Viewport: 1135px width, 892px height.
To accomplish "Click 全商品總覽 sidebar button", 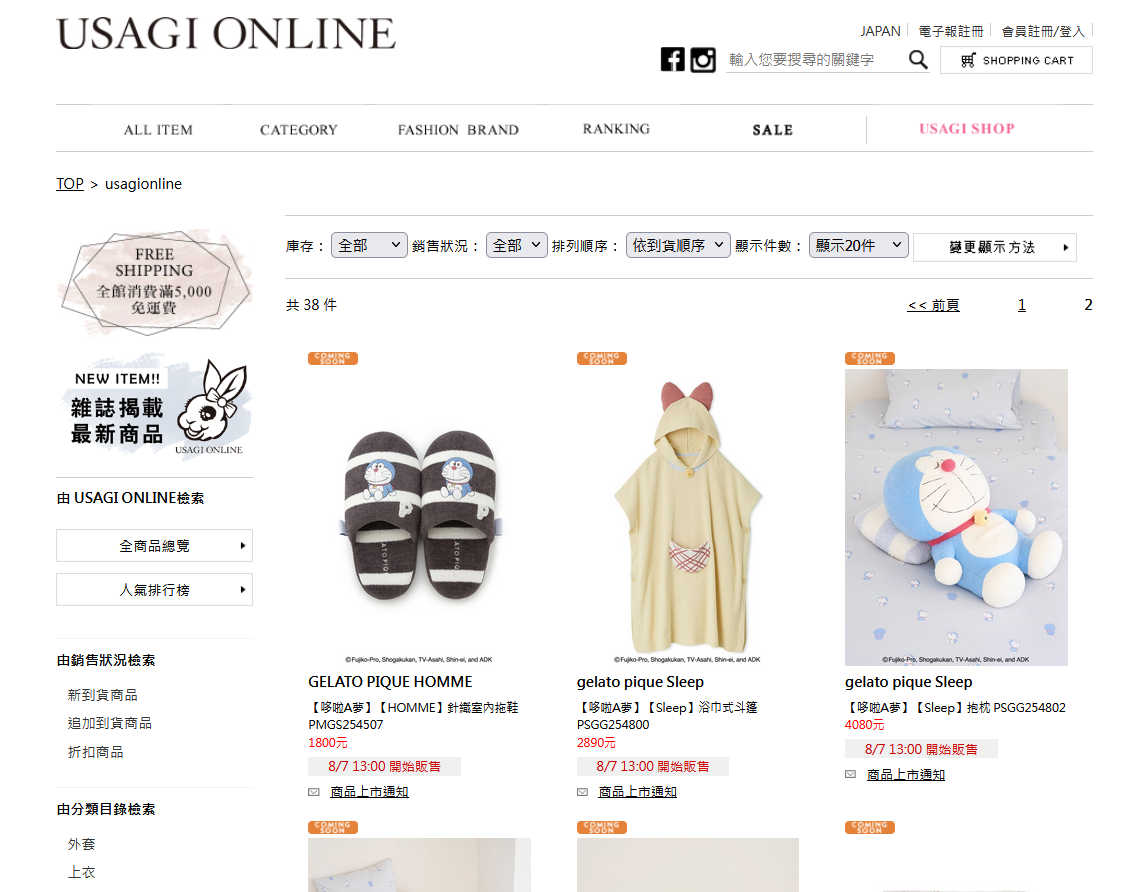I will pyautogui.click(x=154, y=546).
